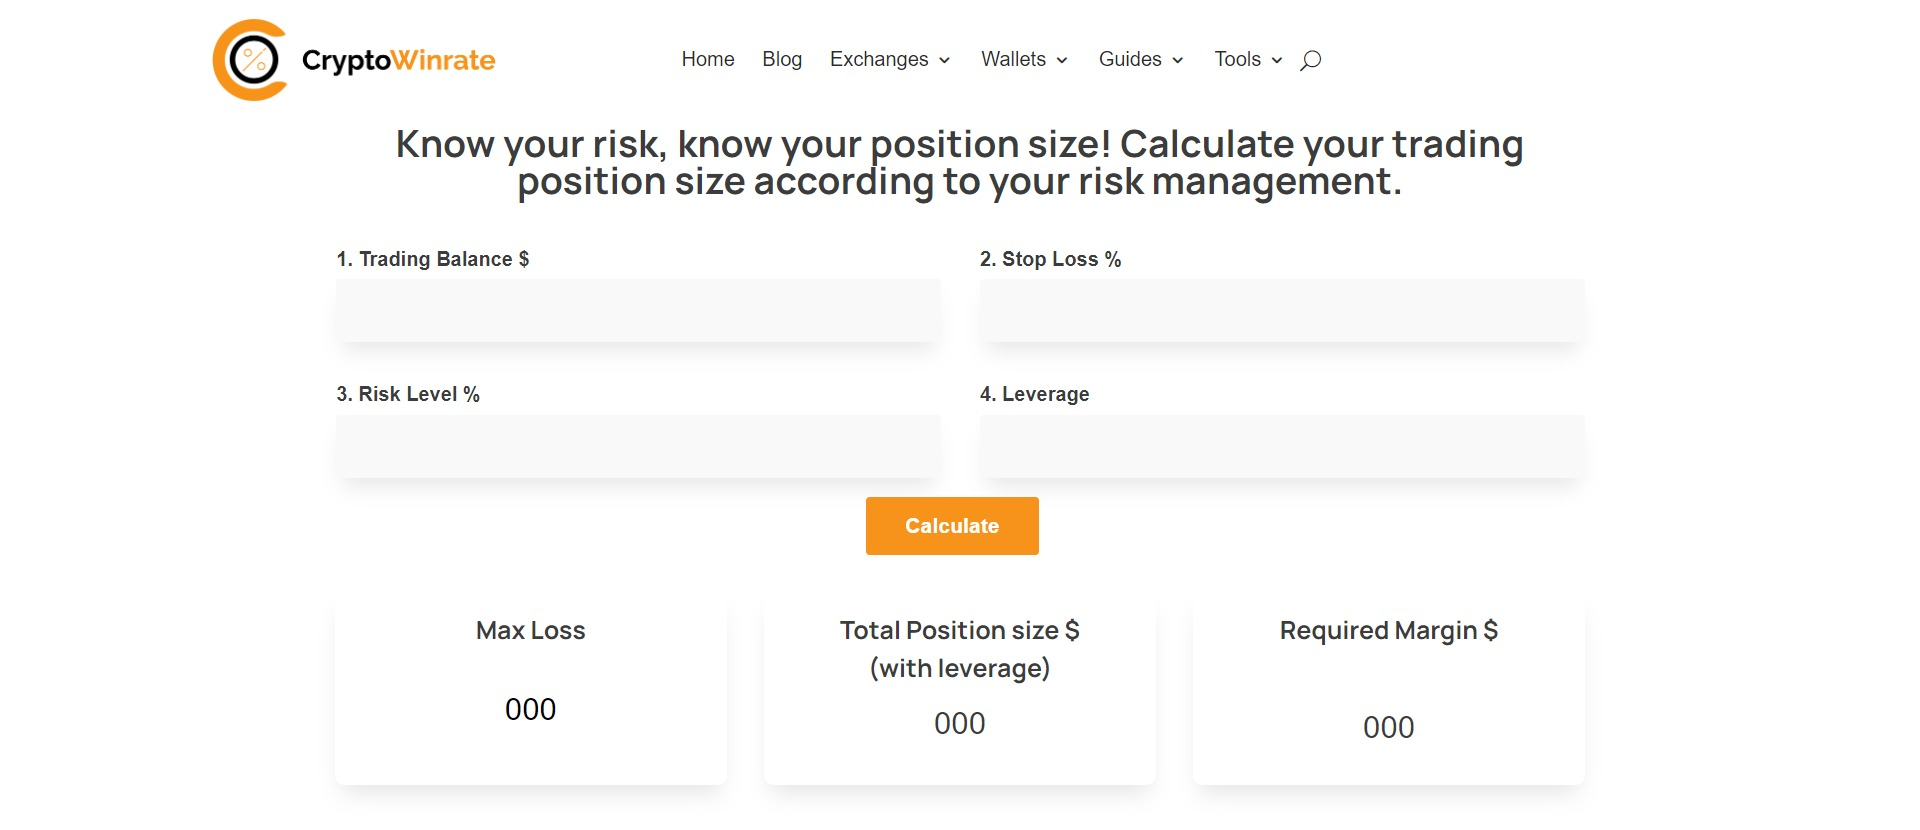1920x830 pixels.
Task: Focus the Trading Balance $ input field
Action: (638, 310)
